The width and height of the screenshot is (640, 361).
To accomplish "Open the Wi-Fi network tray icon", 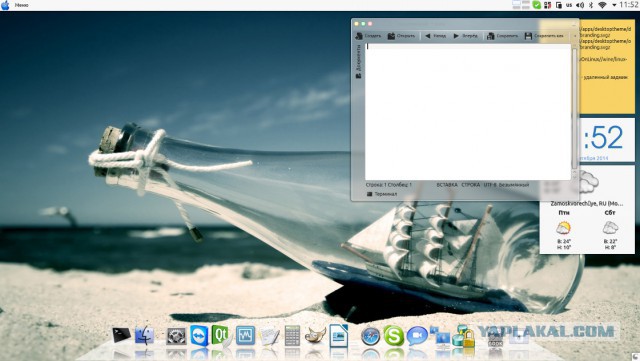I will tap(602, 5).
